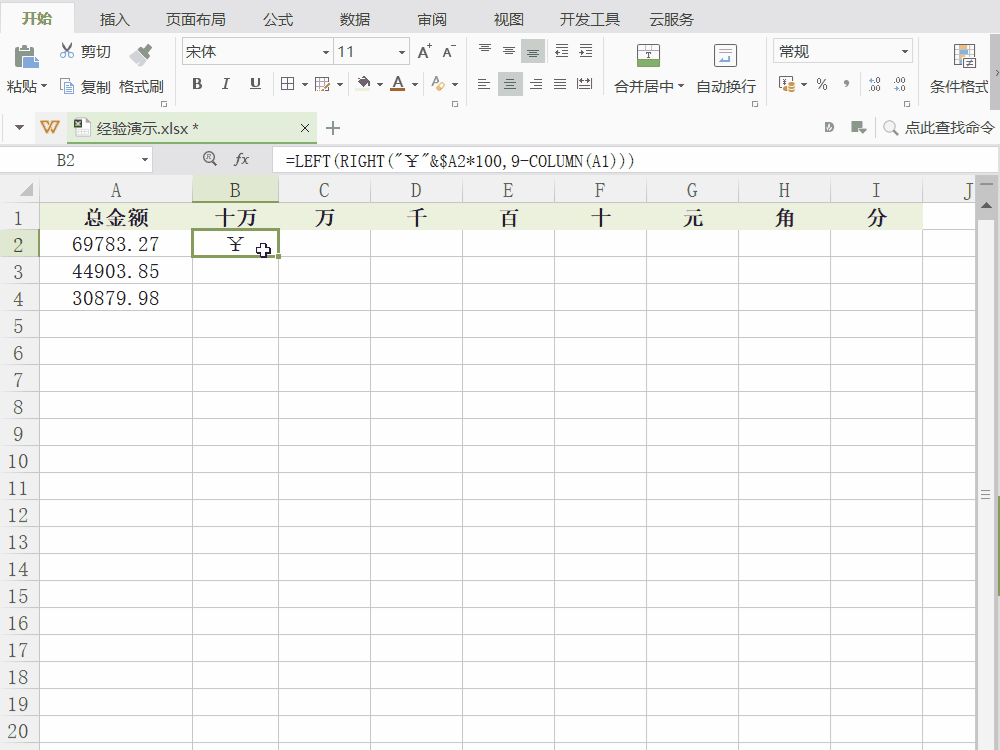1000x750 pixels.
Task: Toggle bold formatting
Action: click(197, 84)
